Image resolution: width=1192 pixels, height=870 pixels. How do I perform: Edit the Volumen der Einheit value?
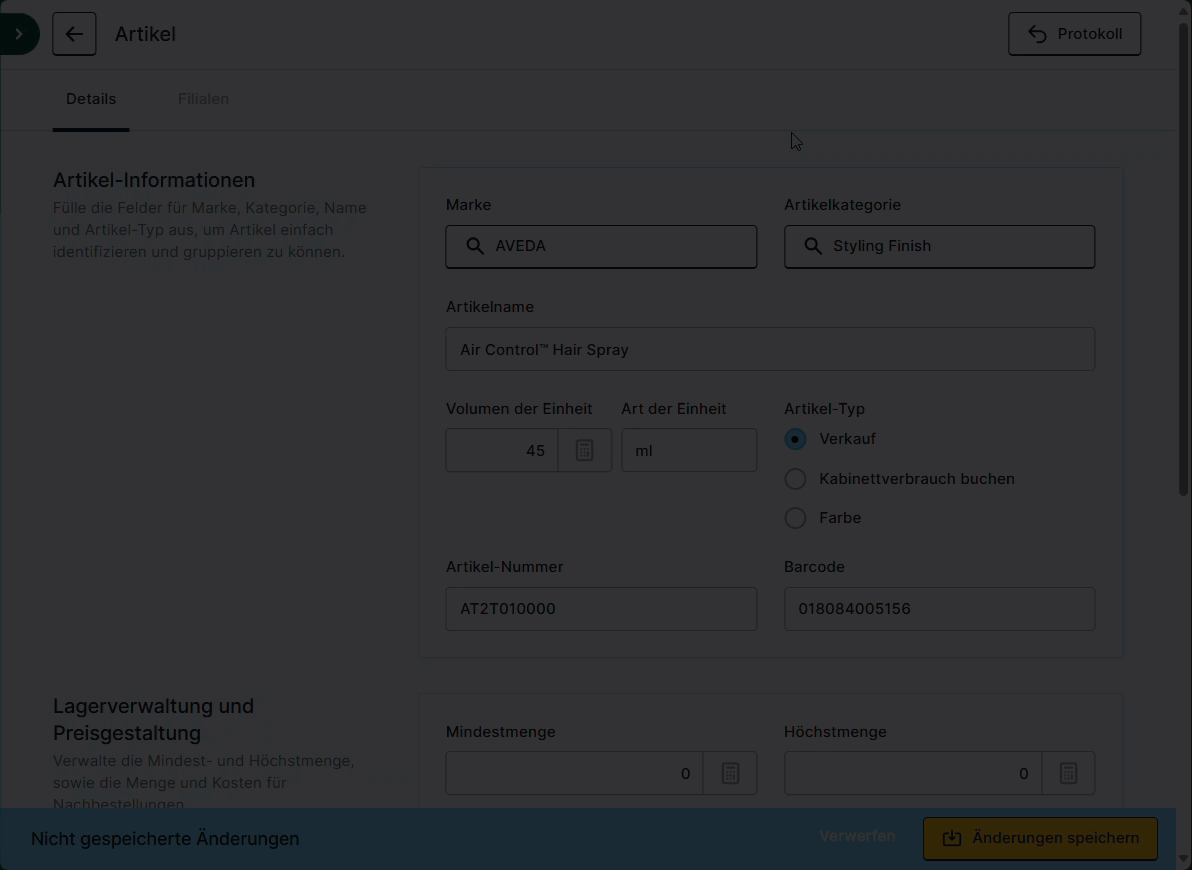(x=502, y=450)
